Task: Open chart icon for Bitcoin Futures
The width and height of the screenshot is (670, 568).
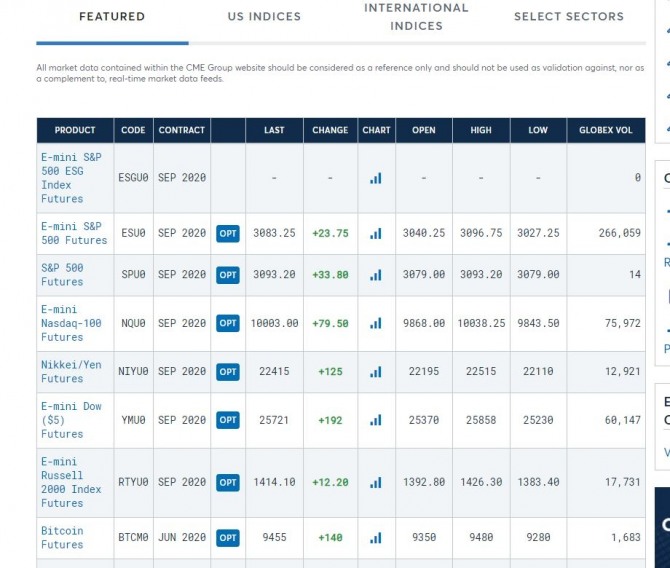Action: coord(376,538)
